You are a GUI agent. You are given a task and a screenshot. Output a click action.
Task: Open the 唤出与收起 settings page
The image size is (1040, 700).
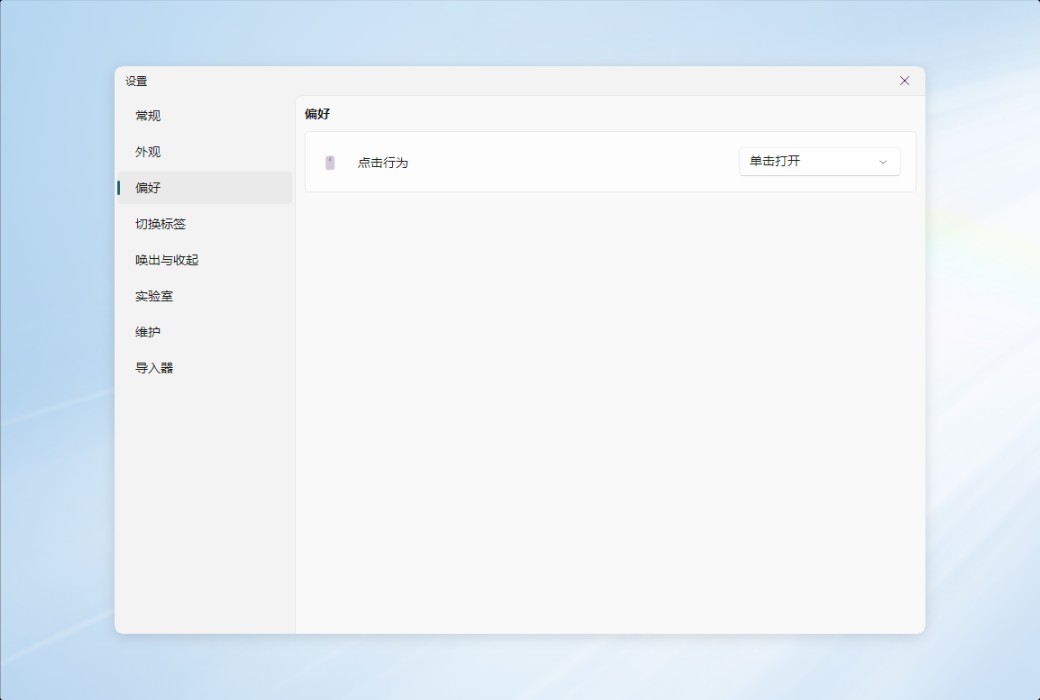[204, 260]
